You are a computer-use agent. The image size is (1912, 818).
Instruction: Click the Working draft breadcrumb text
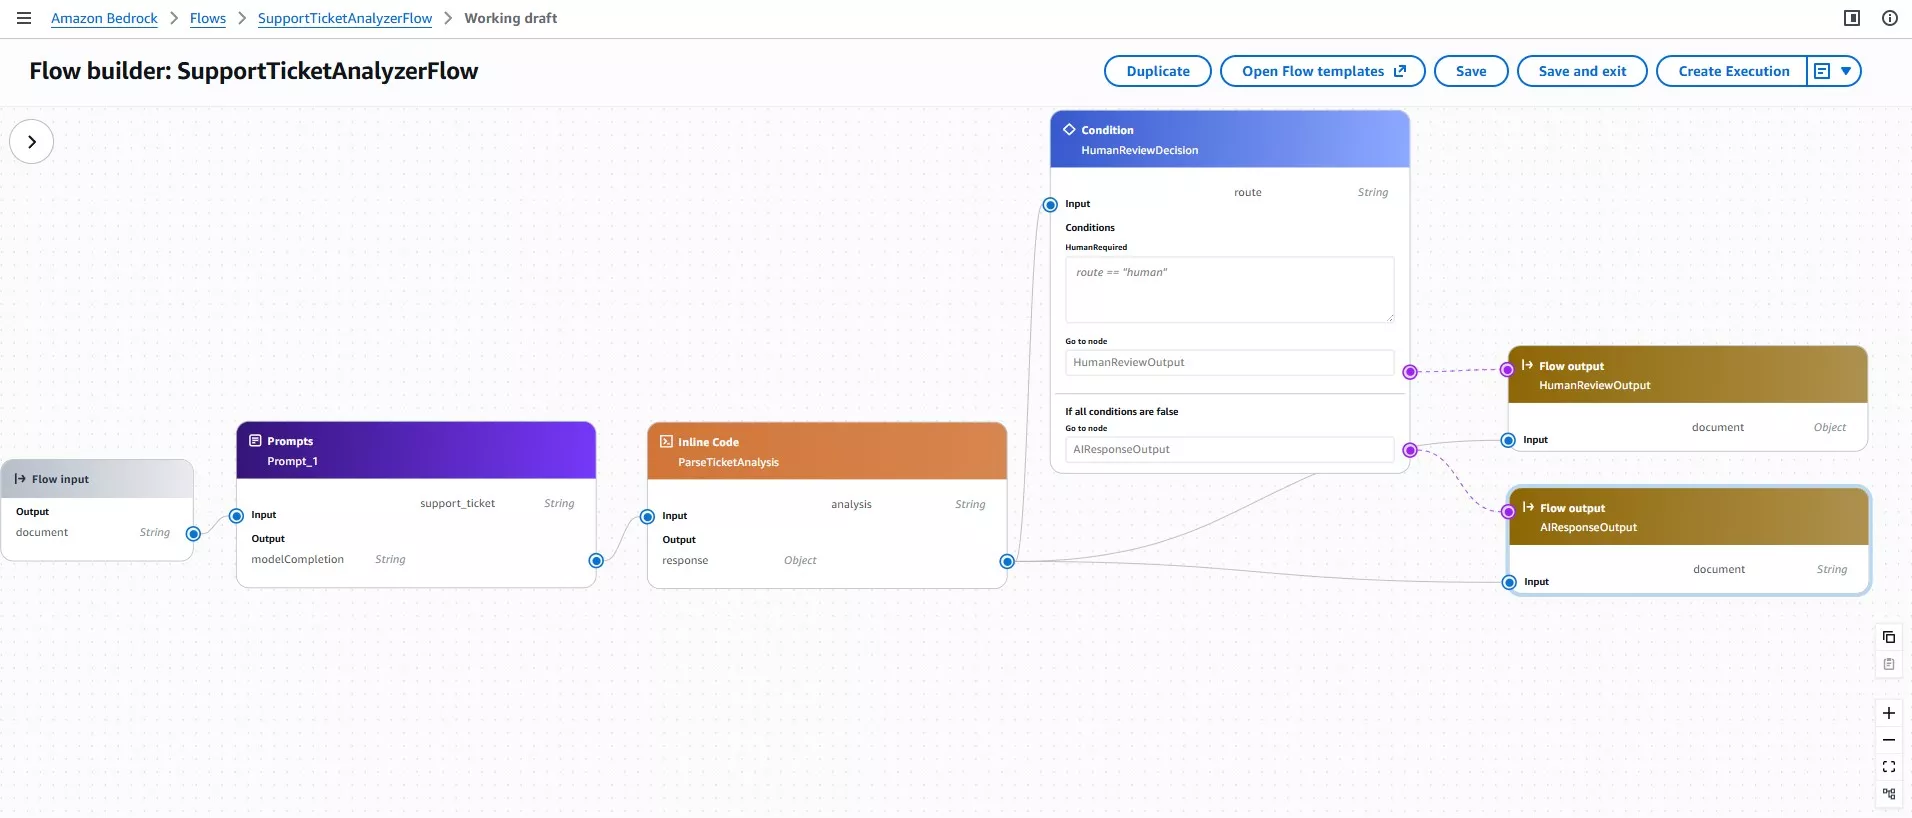pyautogui.click(x=510, y=18)
